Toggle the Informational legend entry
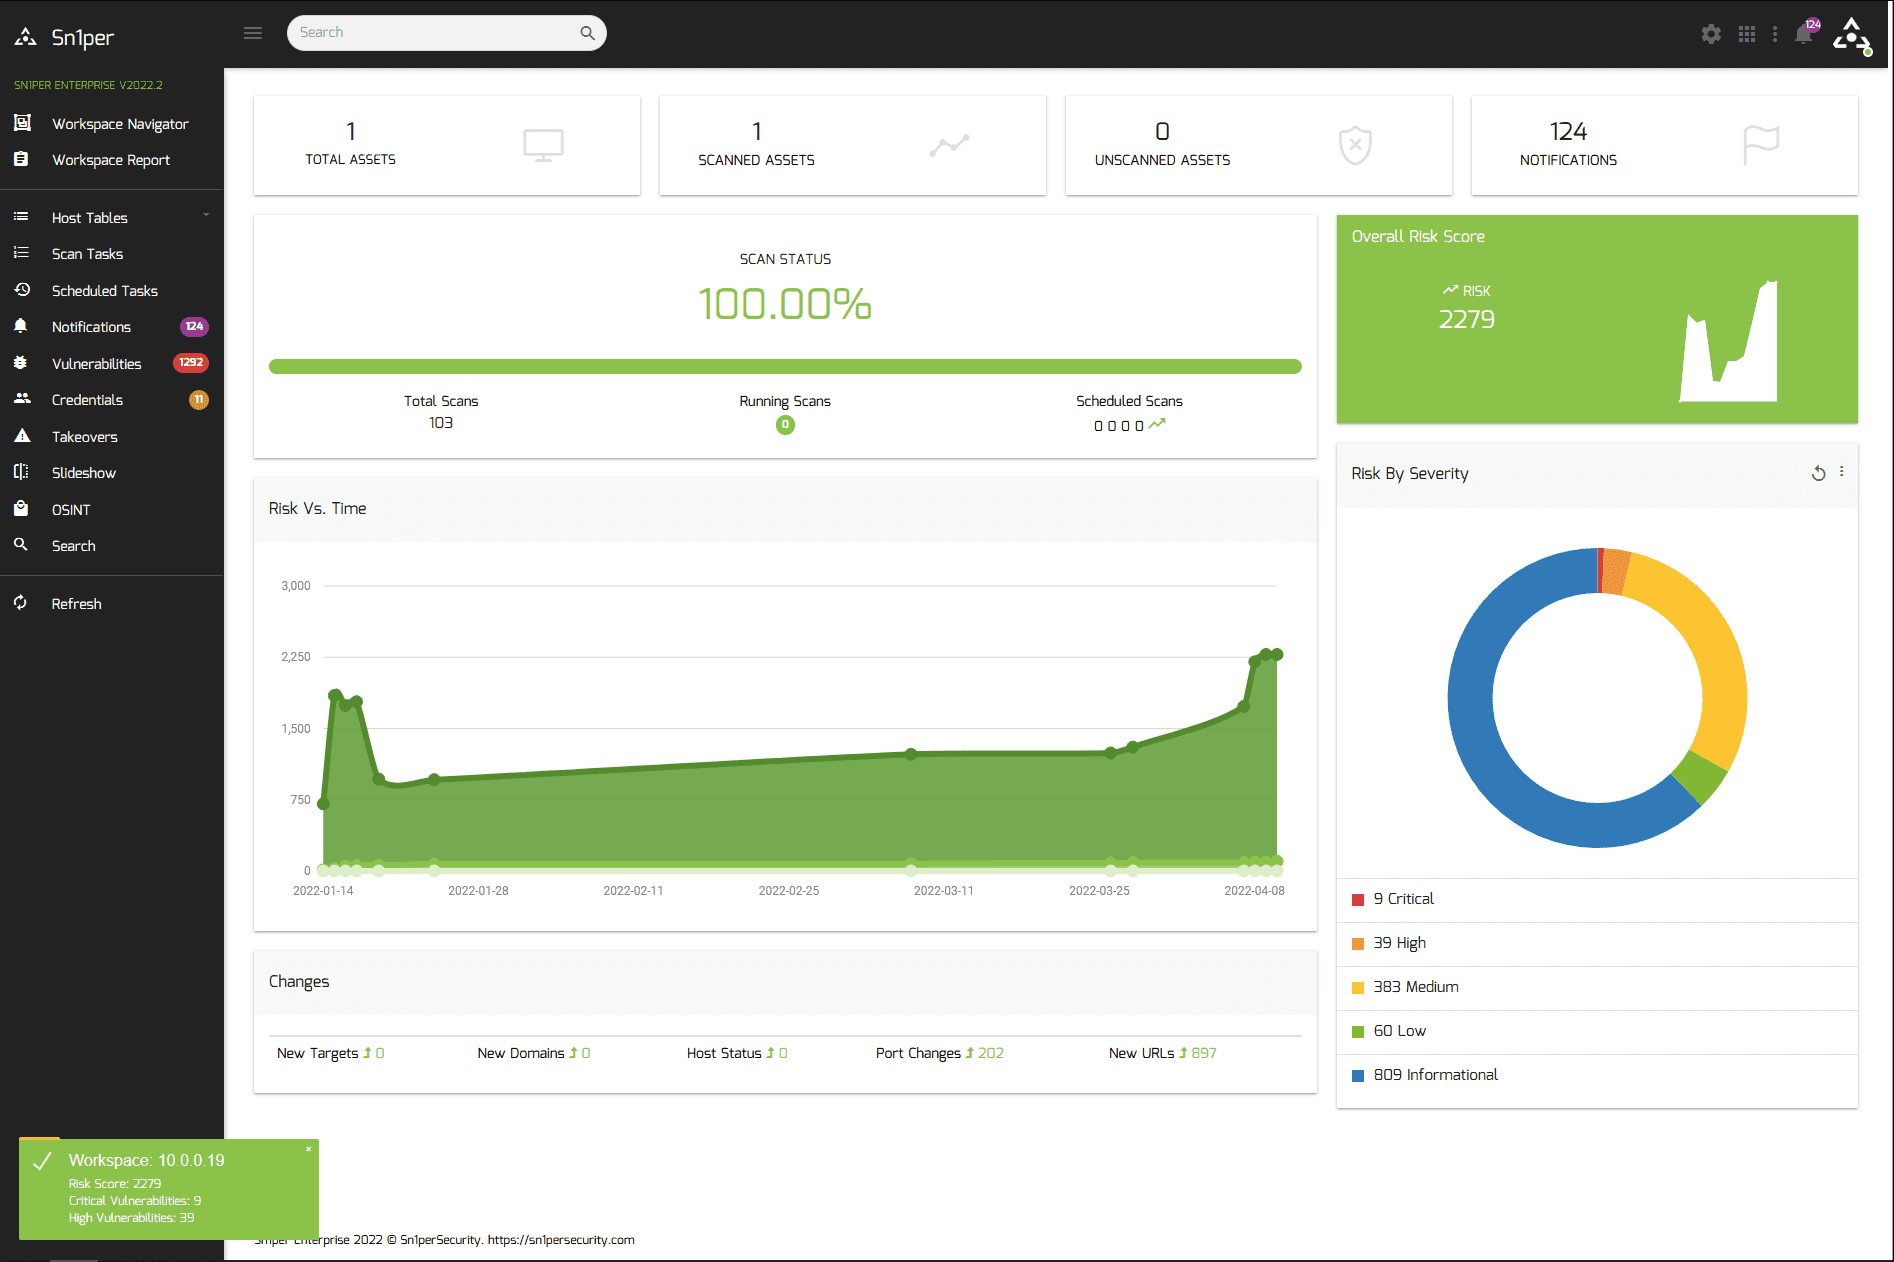Image resolution: width=1894 pixels, height=1262 pixels. pyautogui.click(x=1435, y=1074)
